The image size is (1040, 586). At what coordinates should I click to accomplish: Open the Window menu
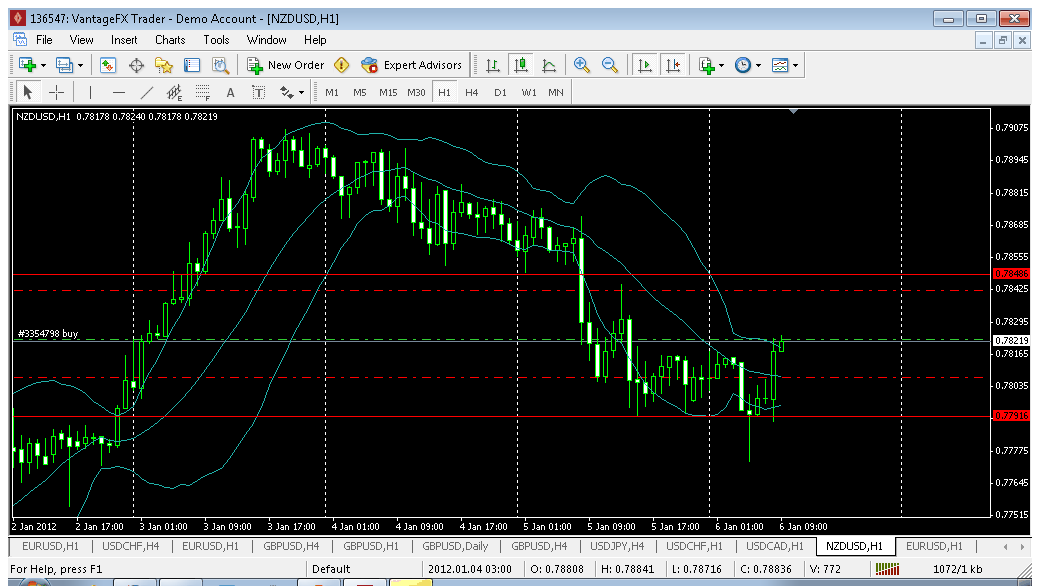267,40
